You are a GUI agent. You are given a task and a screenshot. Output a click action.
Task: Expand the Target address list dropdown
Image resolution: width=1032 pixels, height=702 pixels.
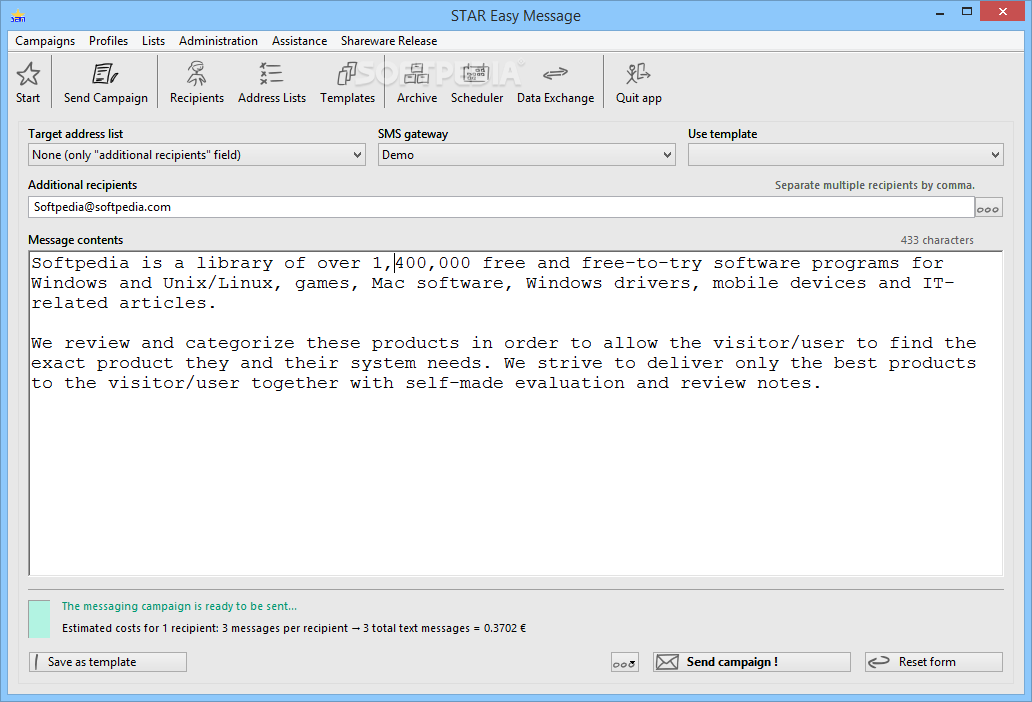tap(357, 155)
